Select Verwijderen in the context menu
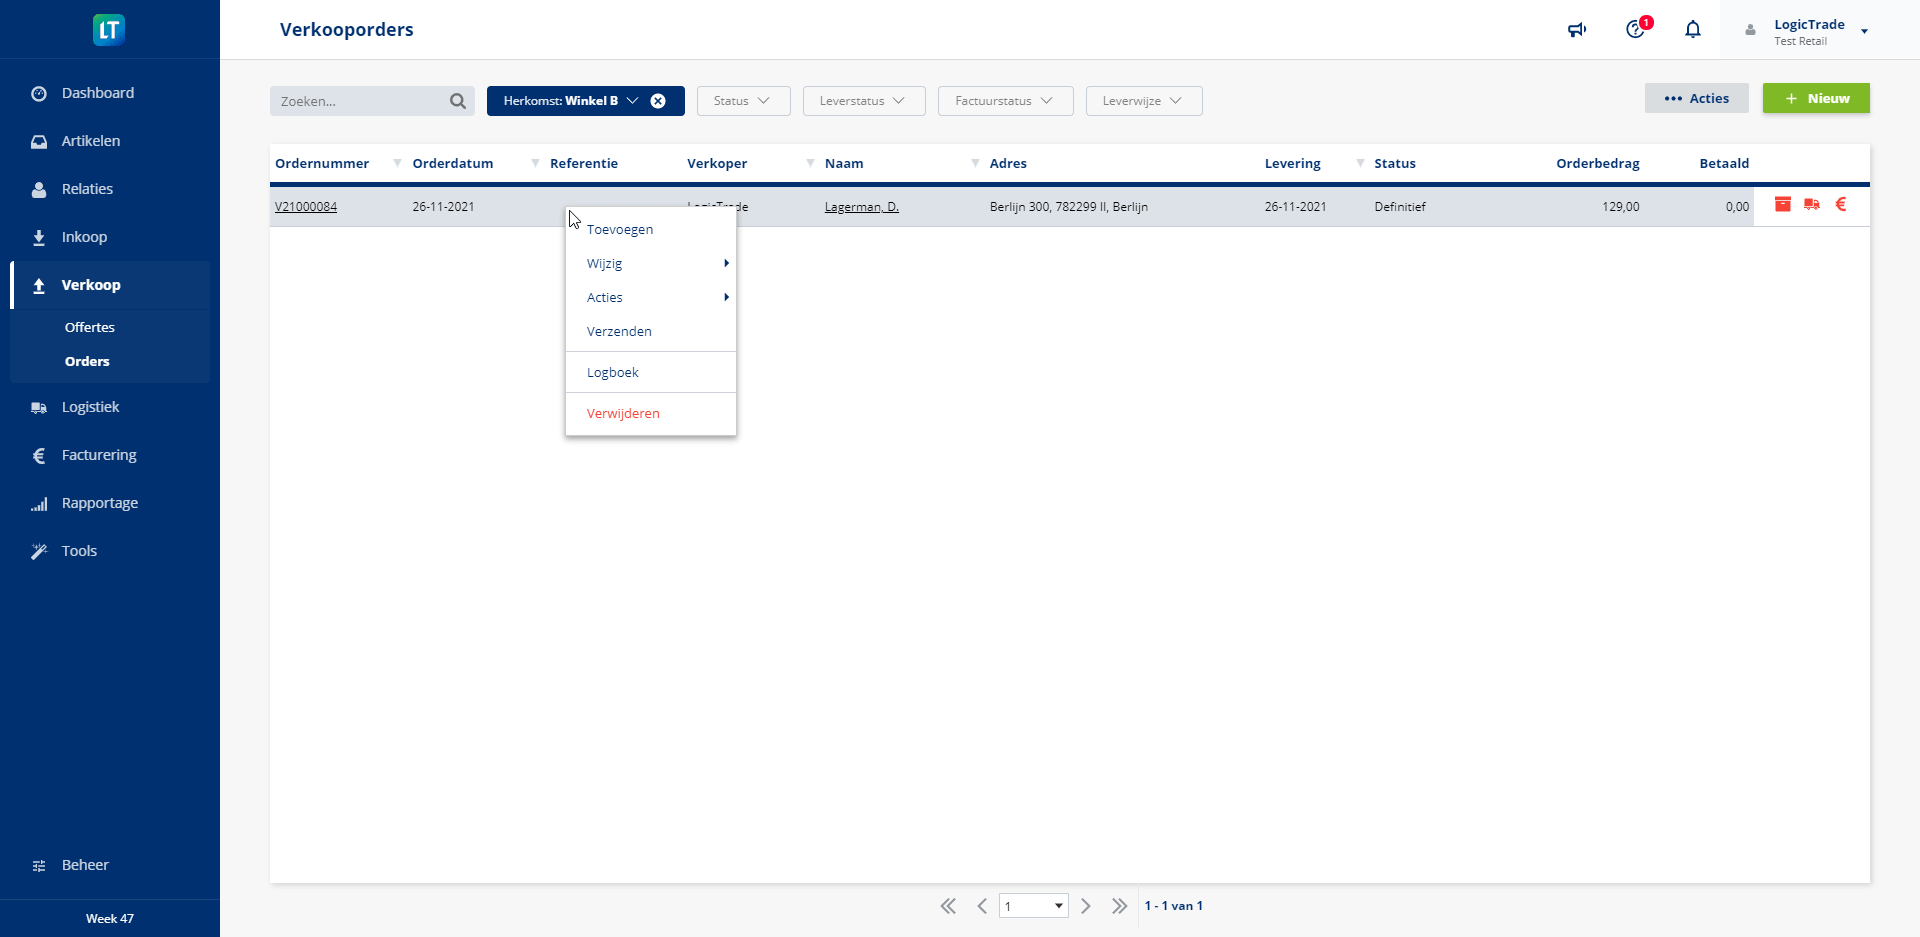This screenshot has height=937, width=1920. 623,414
